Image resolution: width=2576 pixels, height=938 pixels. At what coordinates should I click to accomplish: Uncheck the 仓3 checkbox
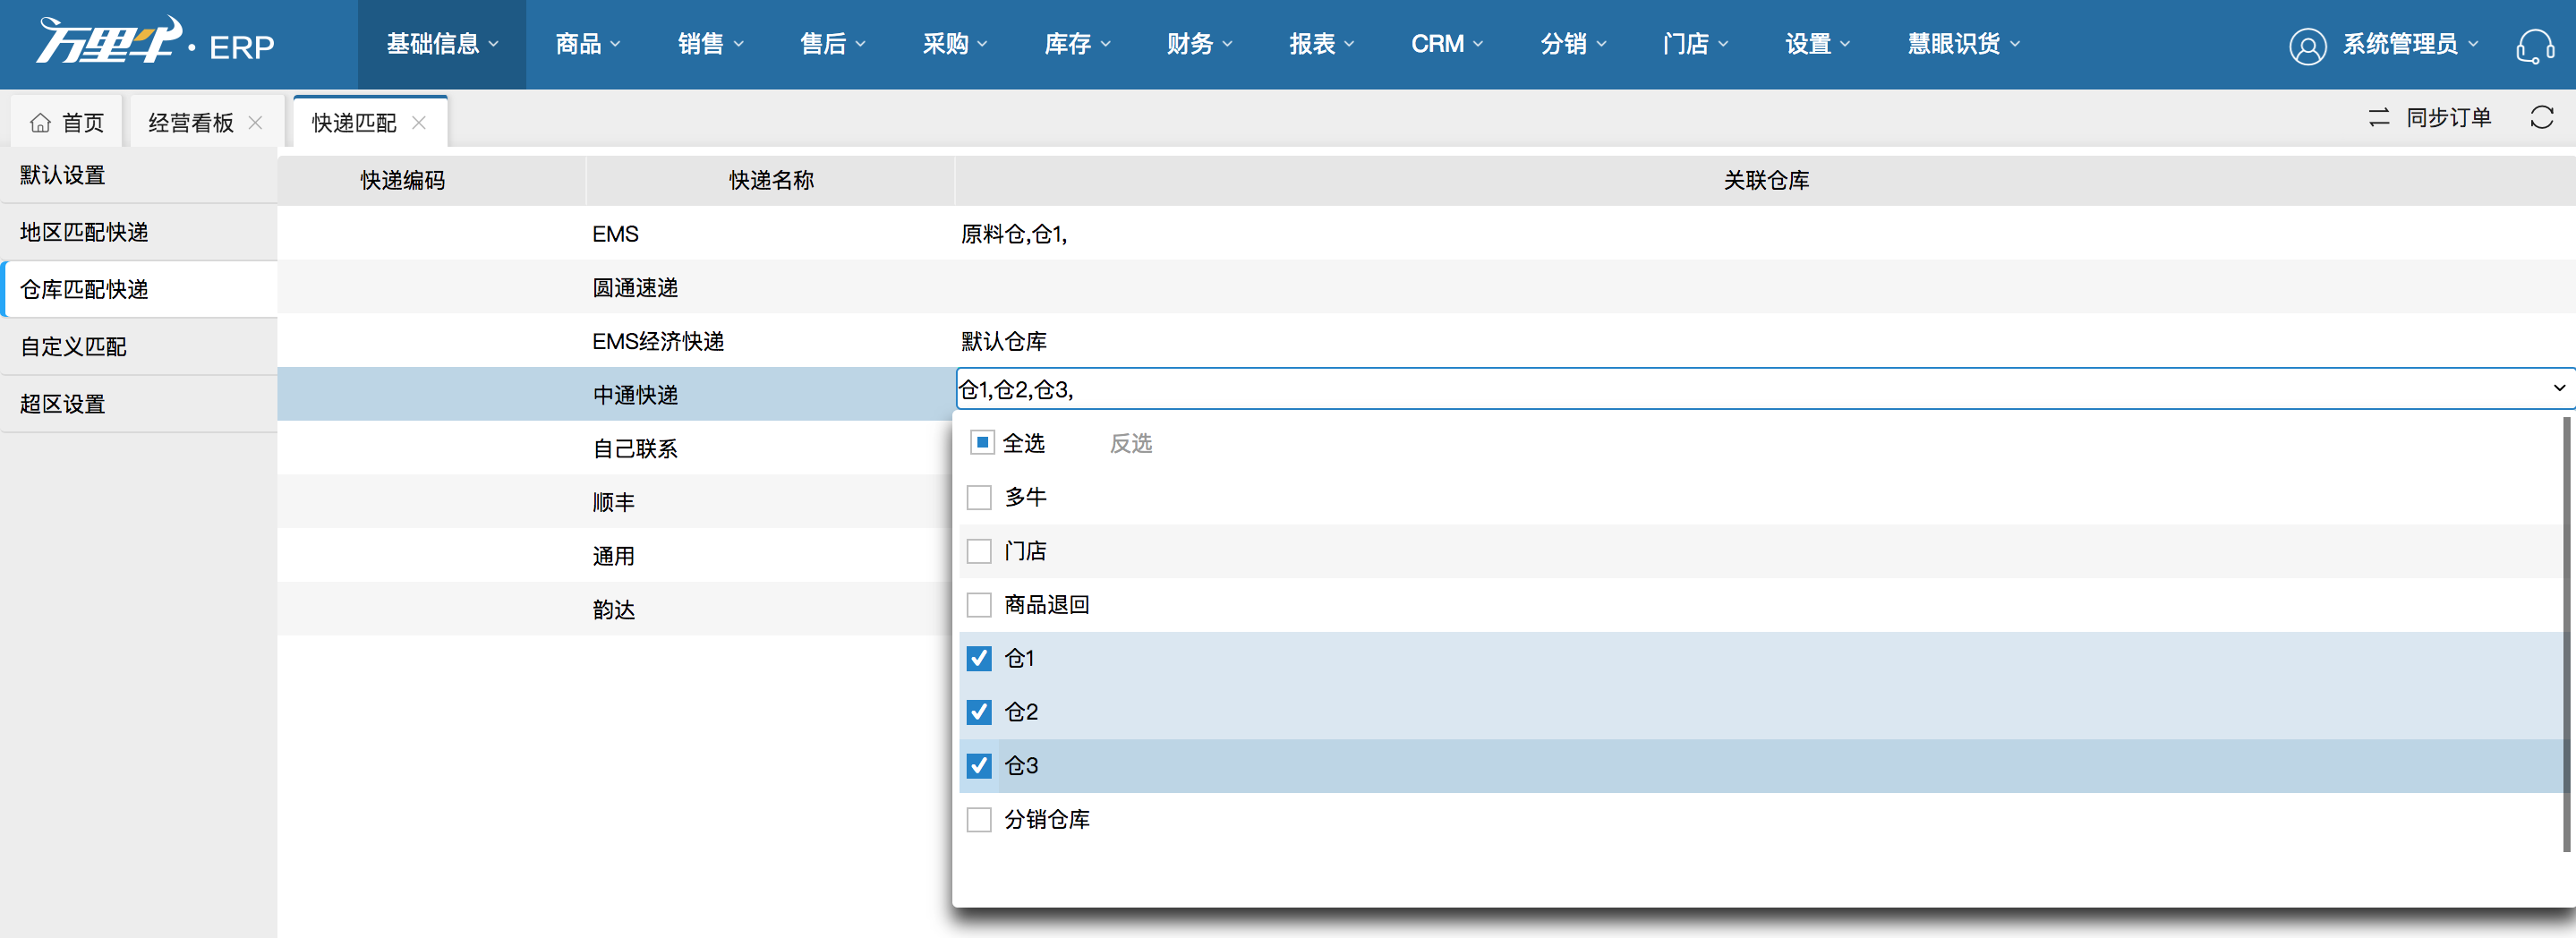pyautogui.click(x=979, y=766)
